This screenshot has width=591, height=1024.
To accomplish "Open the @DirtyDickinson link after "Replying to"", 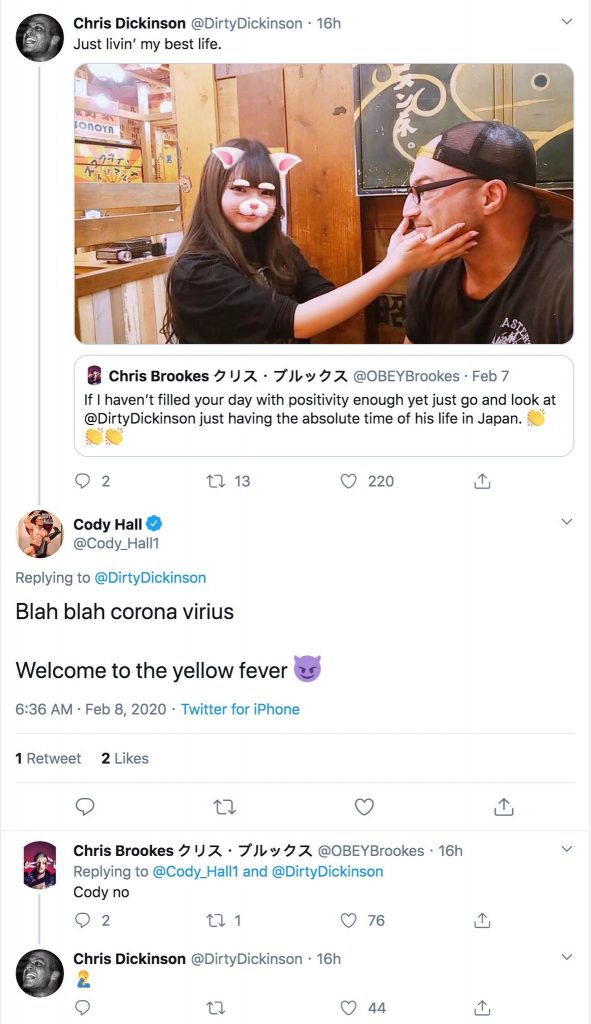I will click(150, 577).
